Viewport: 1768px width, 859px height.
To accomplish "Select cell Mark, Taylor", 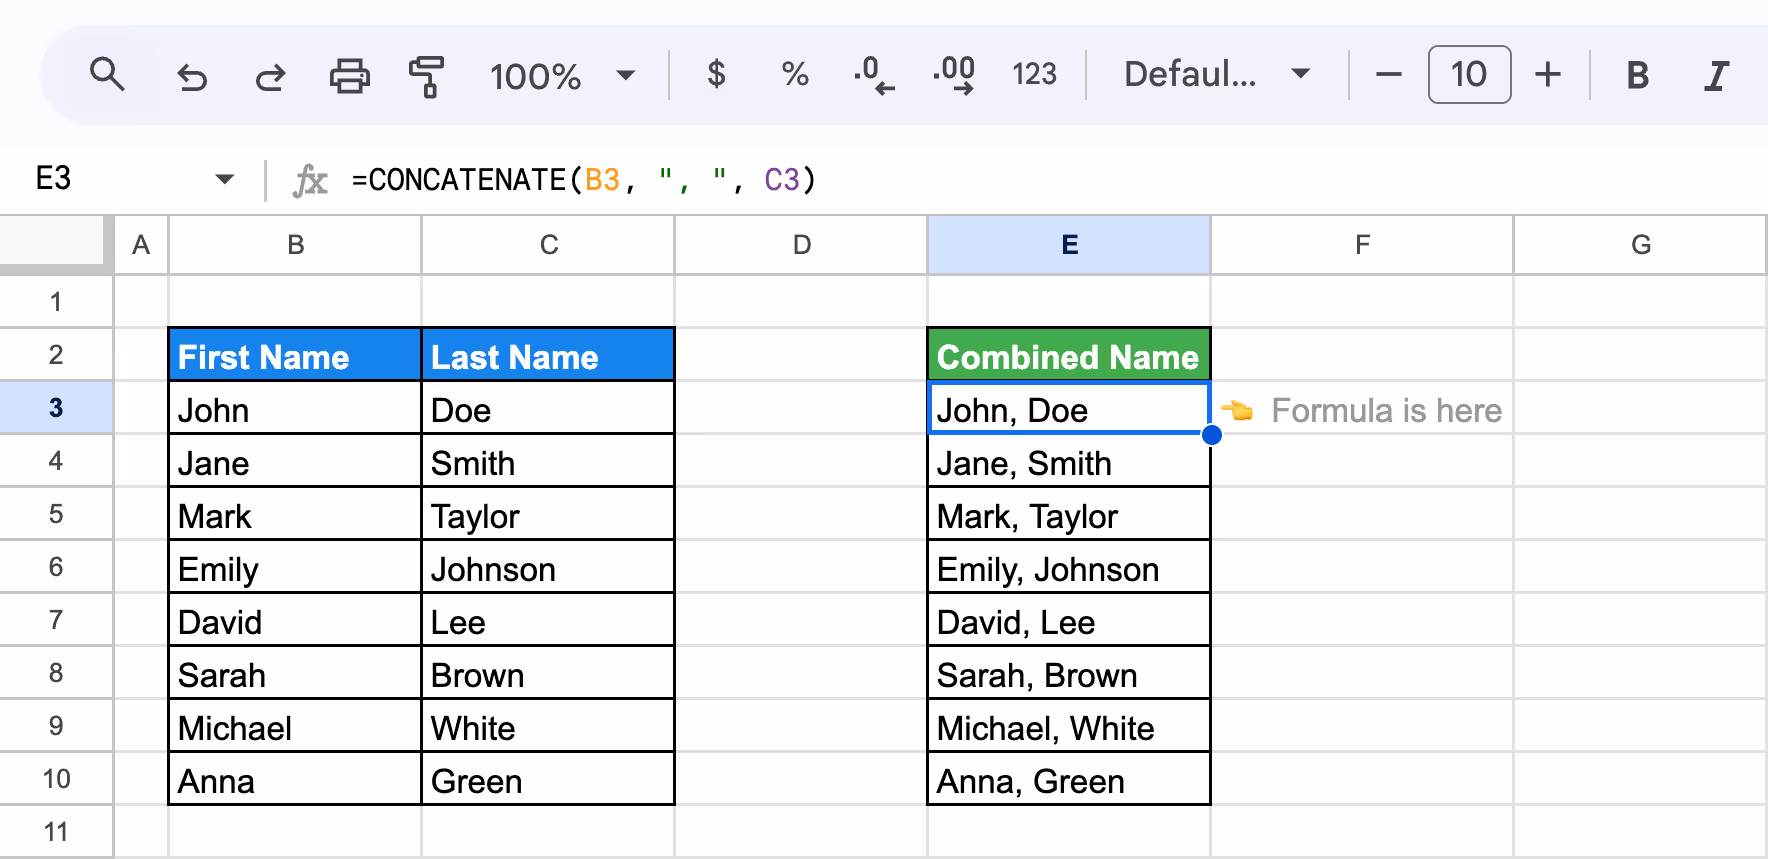I will click(1069, 514).
